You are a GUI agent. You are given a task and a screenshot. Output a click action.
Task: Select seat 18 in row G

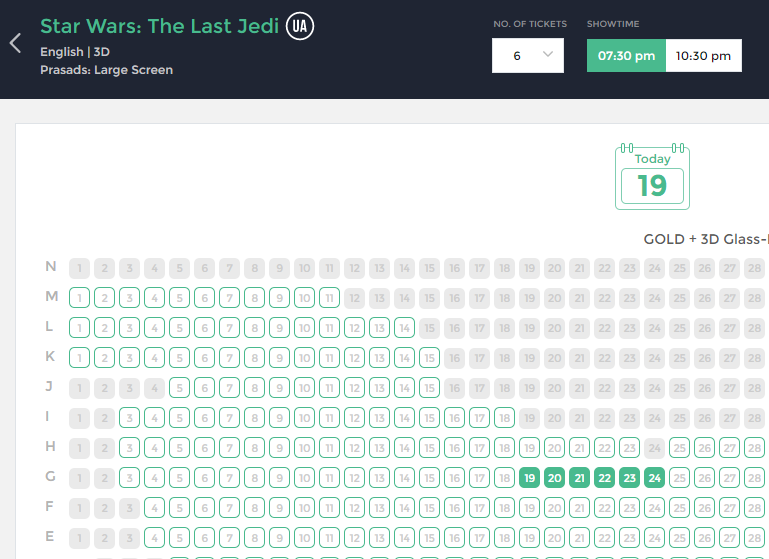505,478
